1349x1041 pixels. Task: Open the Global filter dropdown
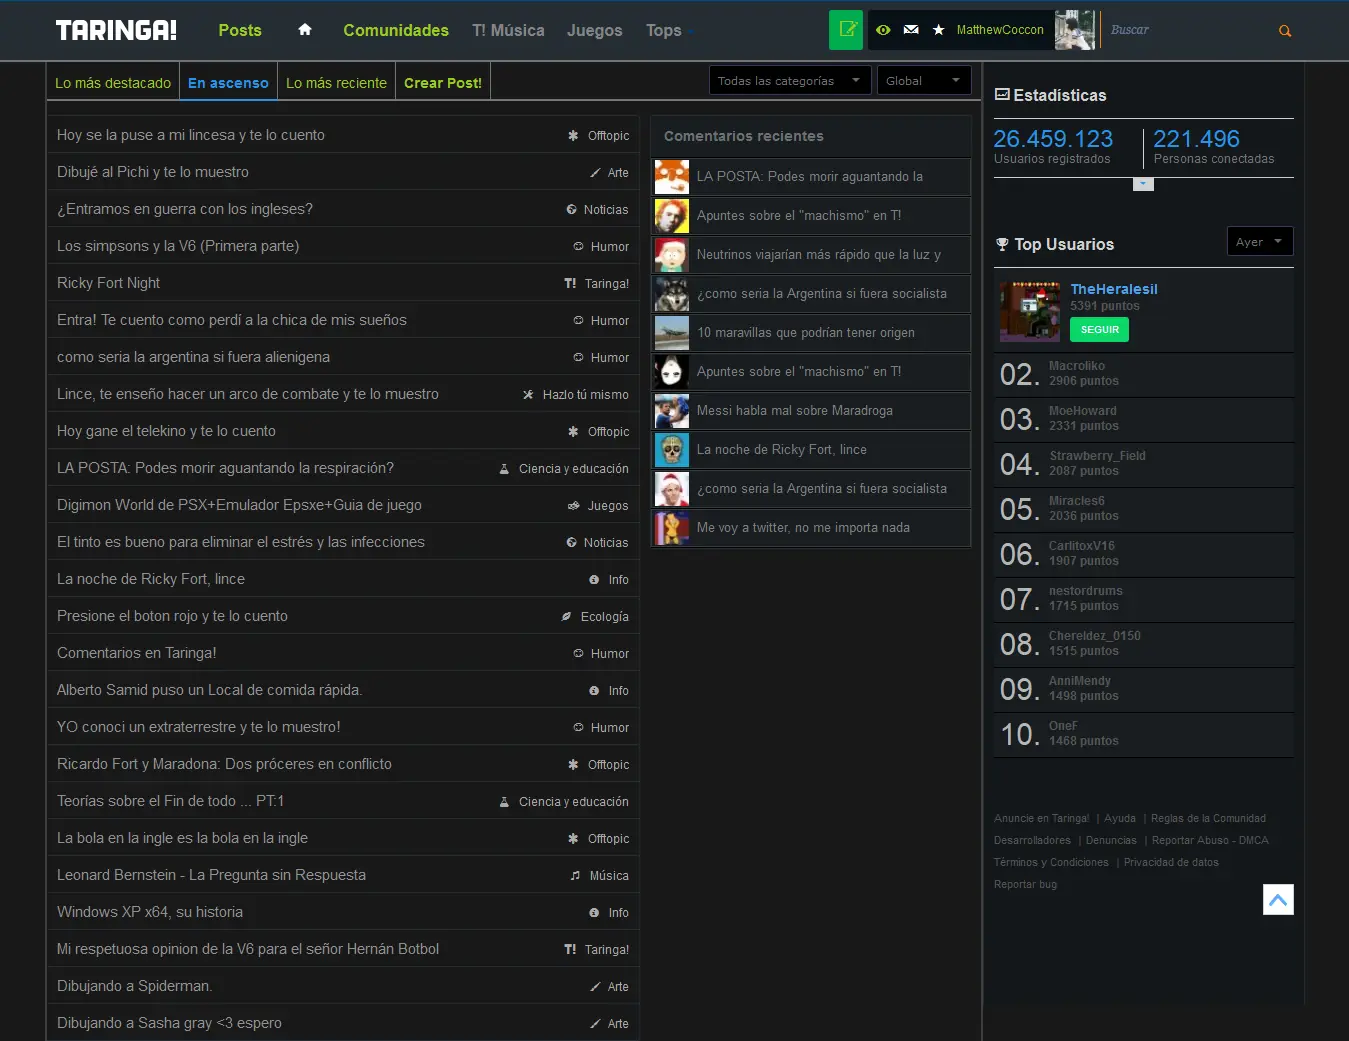tap(924, 81)
